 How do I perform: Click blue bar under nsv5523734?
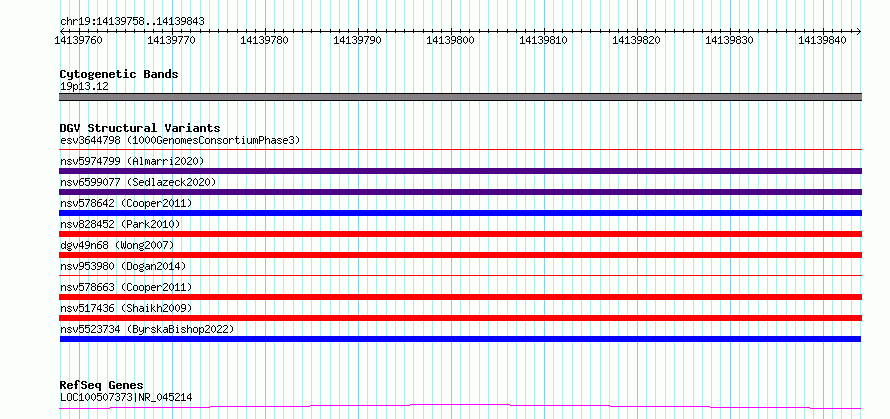coord(460,339)
